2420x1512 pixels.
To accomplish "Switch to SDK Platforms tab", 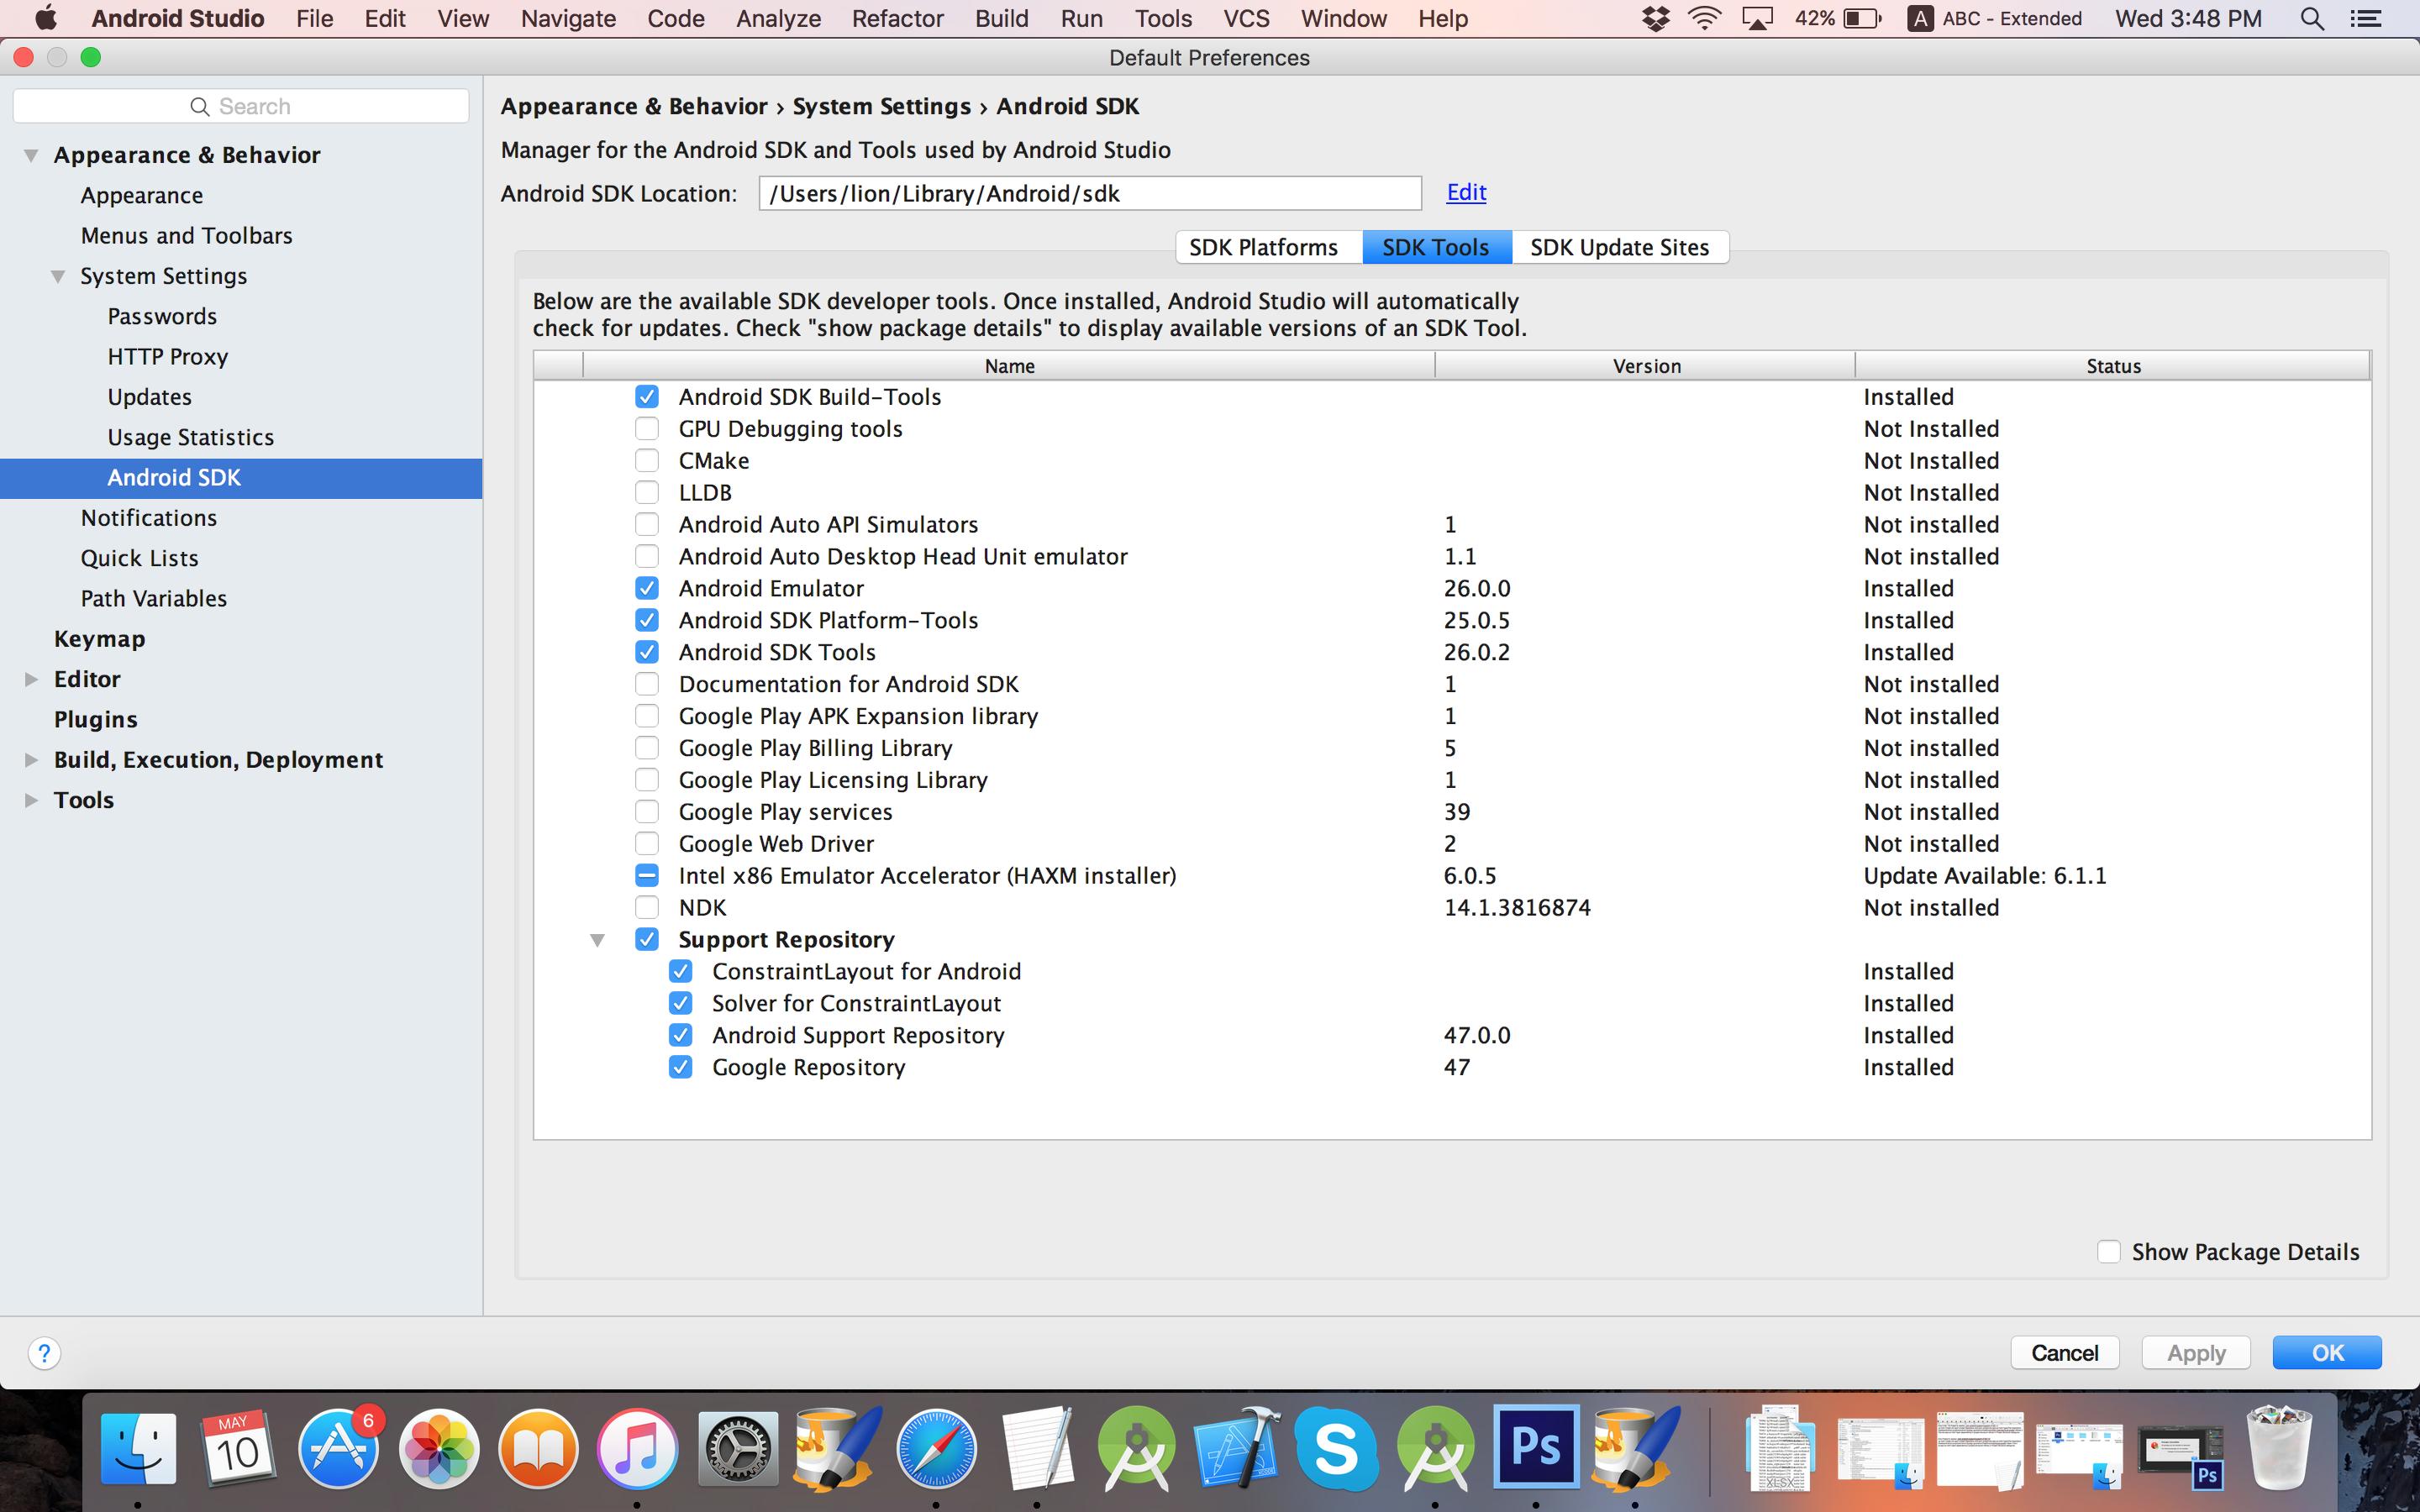I will 1263,248.
